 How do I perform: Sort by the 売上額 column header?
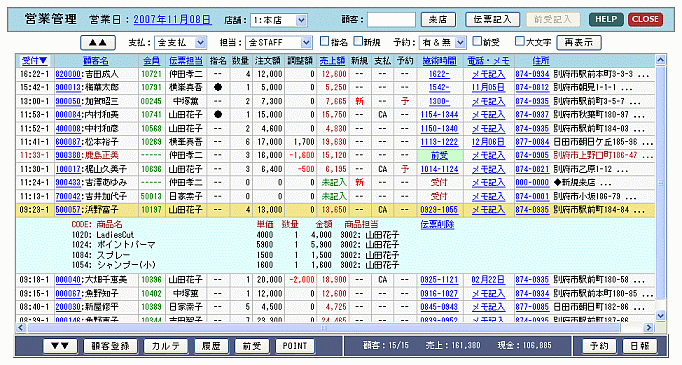(x=332, y=61)
